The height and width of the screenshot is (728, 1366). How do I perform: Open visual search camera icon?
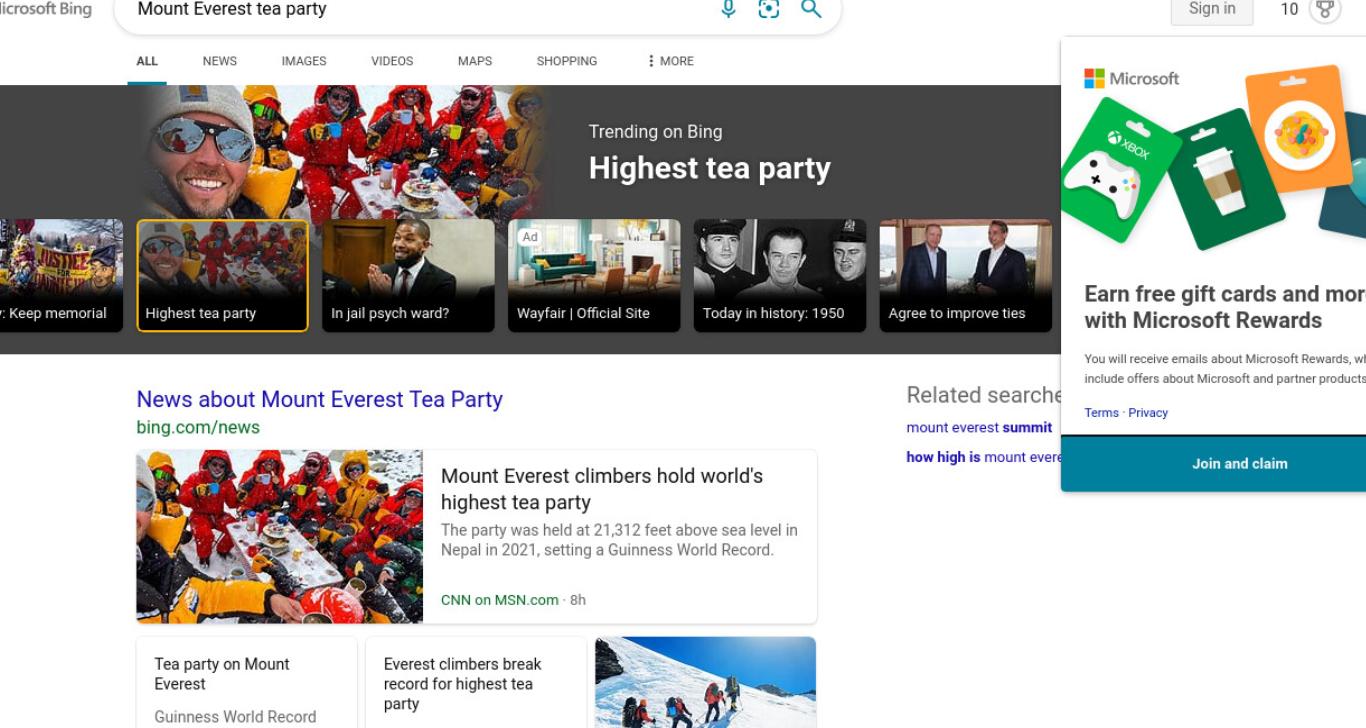tap(768, 9)
